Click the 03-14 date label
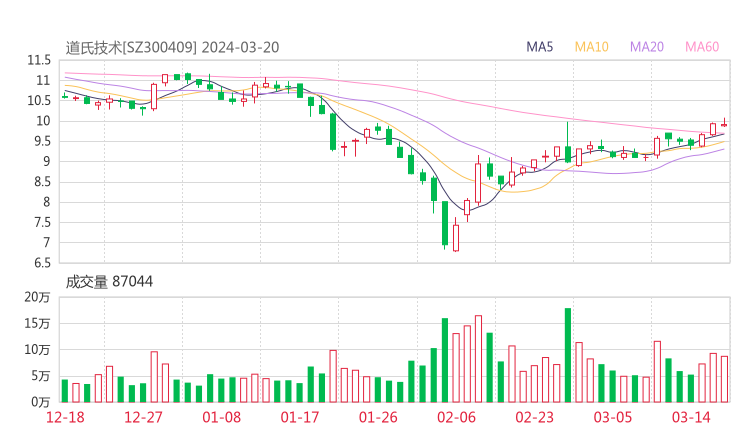Viewport: 740px width, 440px height. [x=691, y=417]
